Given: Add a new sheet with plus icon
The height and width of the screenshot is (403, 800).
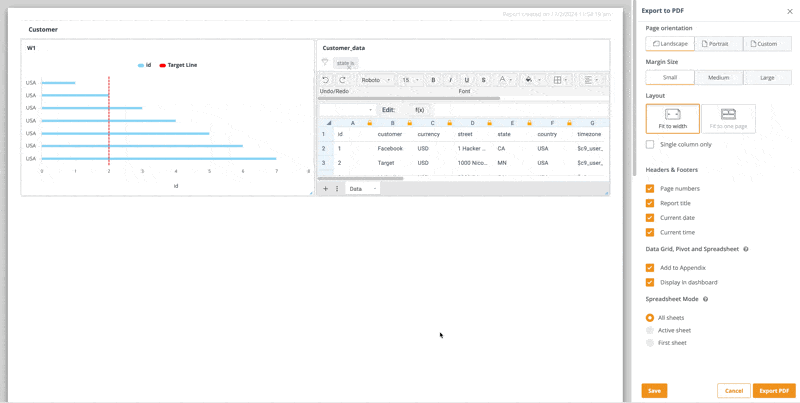Looking at the screenshot, I should [325, 188].
